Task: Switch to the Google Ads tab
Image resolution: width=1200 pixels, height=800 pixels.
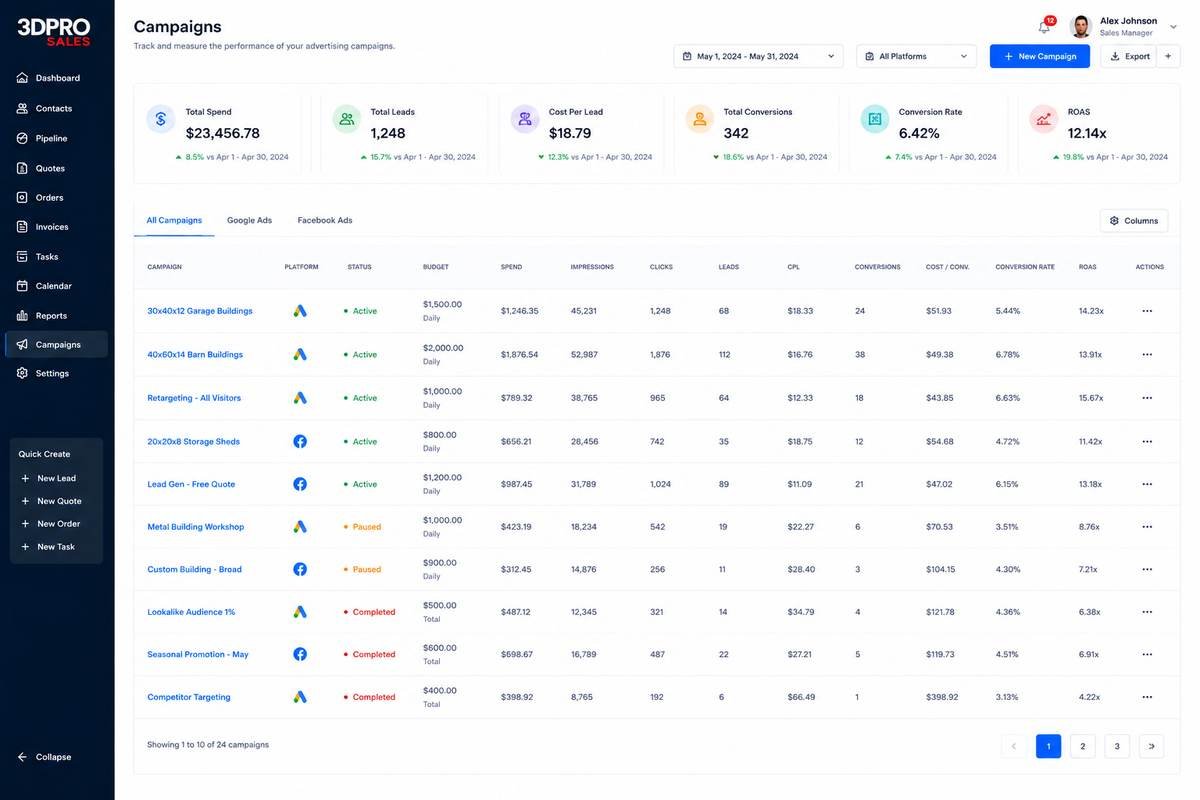Action: pyautogui.click(x=249, y=220)
